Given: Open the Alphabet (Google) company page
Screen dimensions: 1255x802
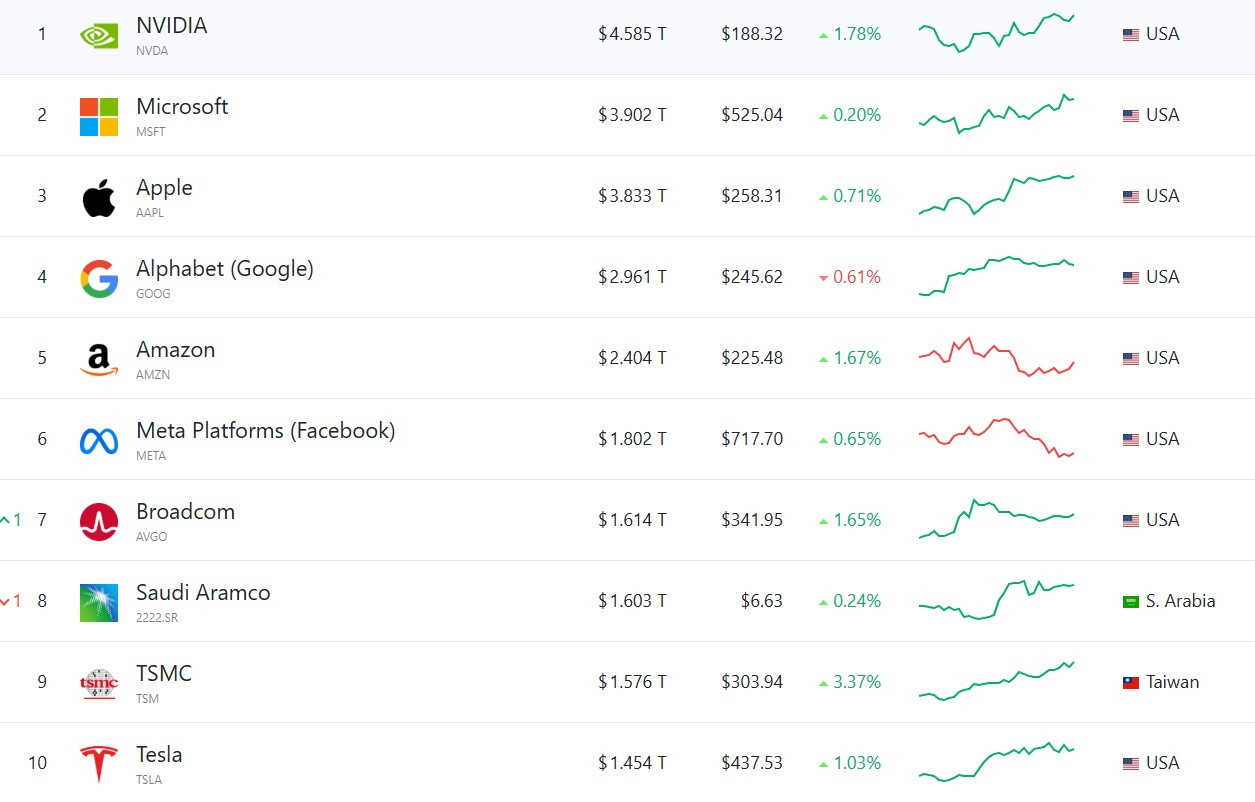Looking at the screenshot, I should 225,269.
